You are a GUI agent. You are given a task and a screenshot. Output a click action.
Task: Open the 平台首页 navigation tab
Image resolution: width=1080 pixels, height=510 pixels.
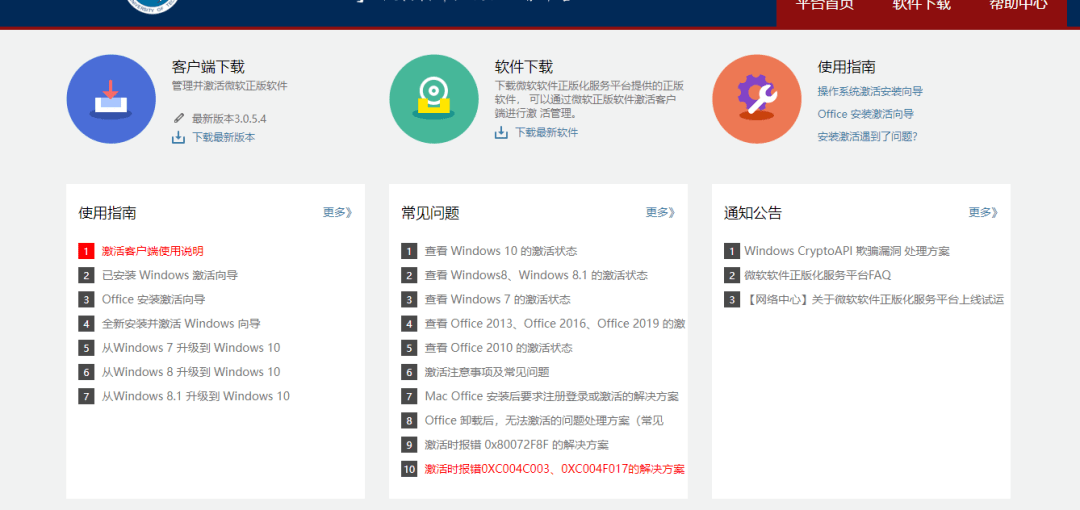point(824,5)
